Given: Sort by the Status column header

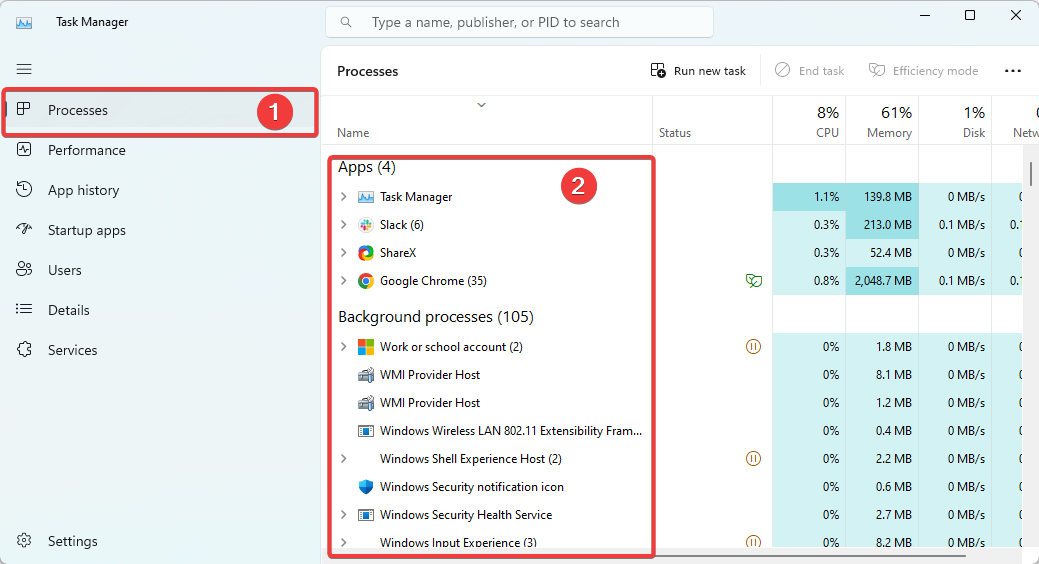Looking at the screenshot, I should click(712, 120).
